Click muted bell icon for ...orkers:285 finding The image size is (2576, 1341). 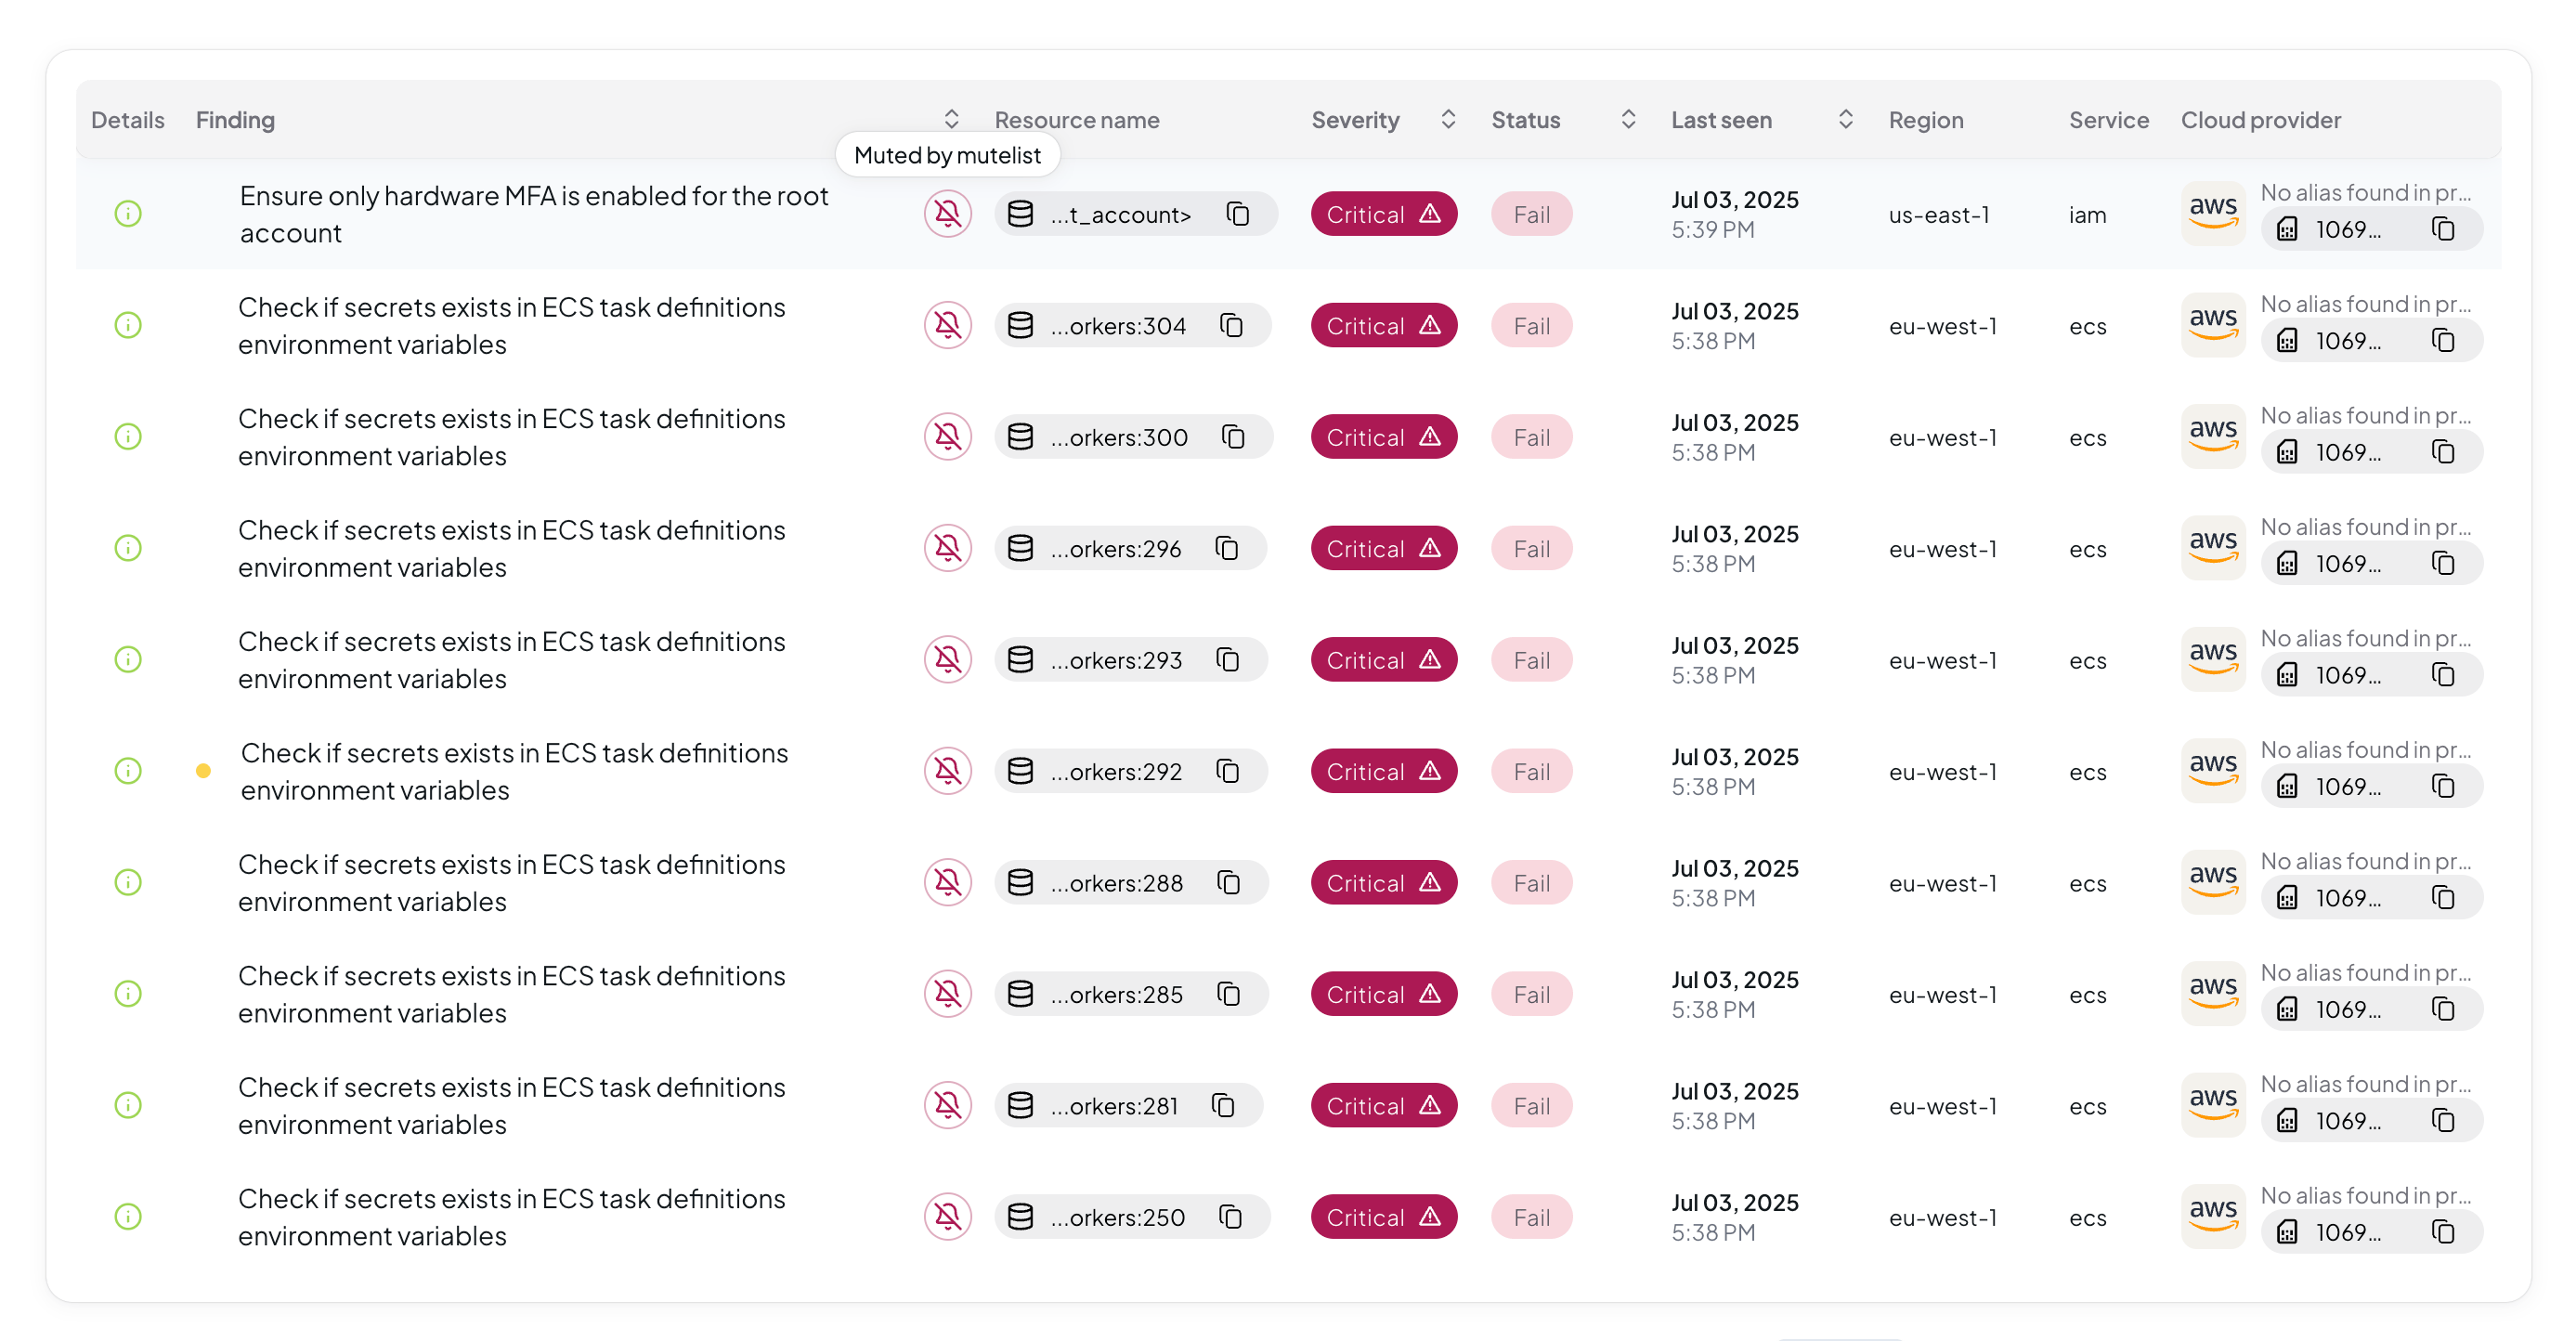(948, 994)
